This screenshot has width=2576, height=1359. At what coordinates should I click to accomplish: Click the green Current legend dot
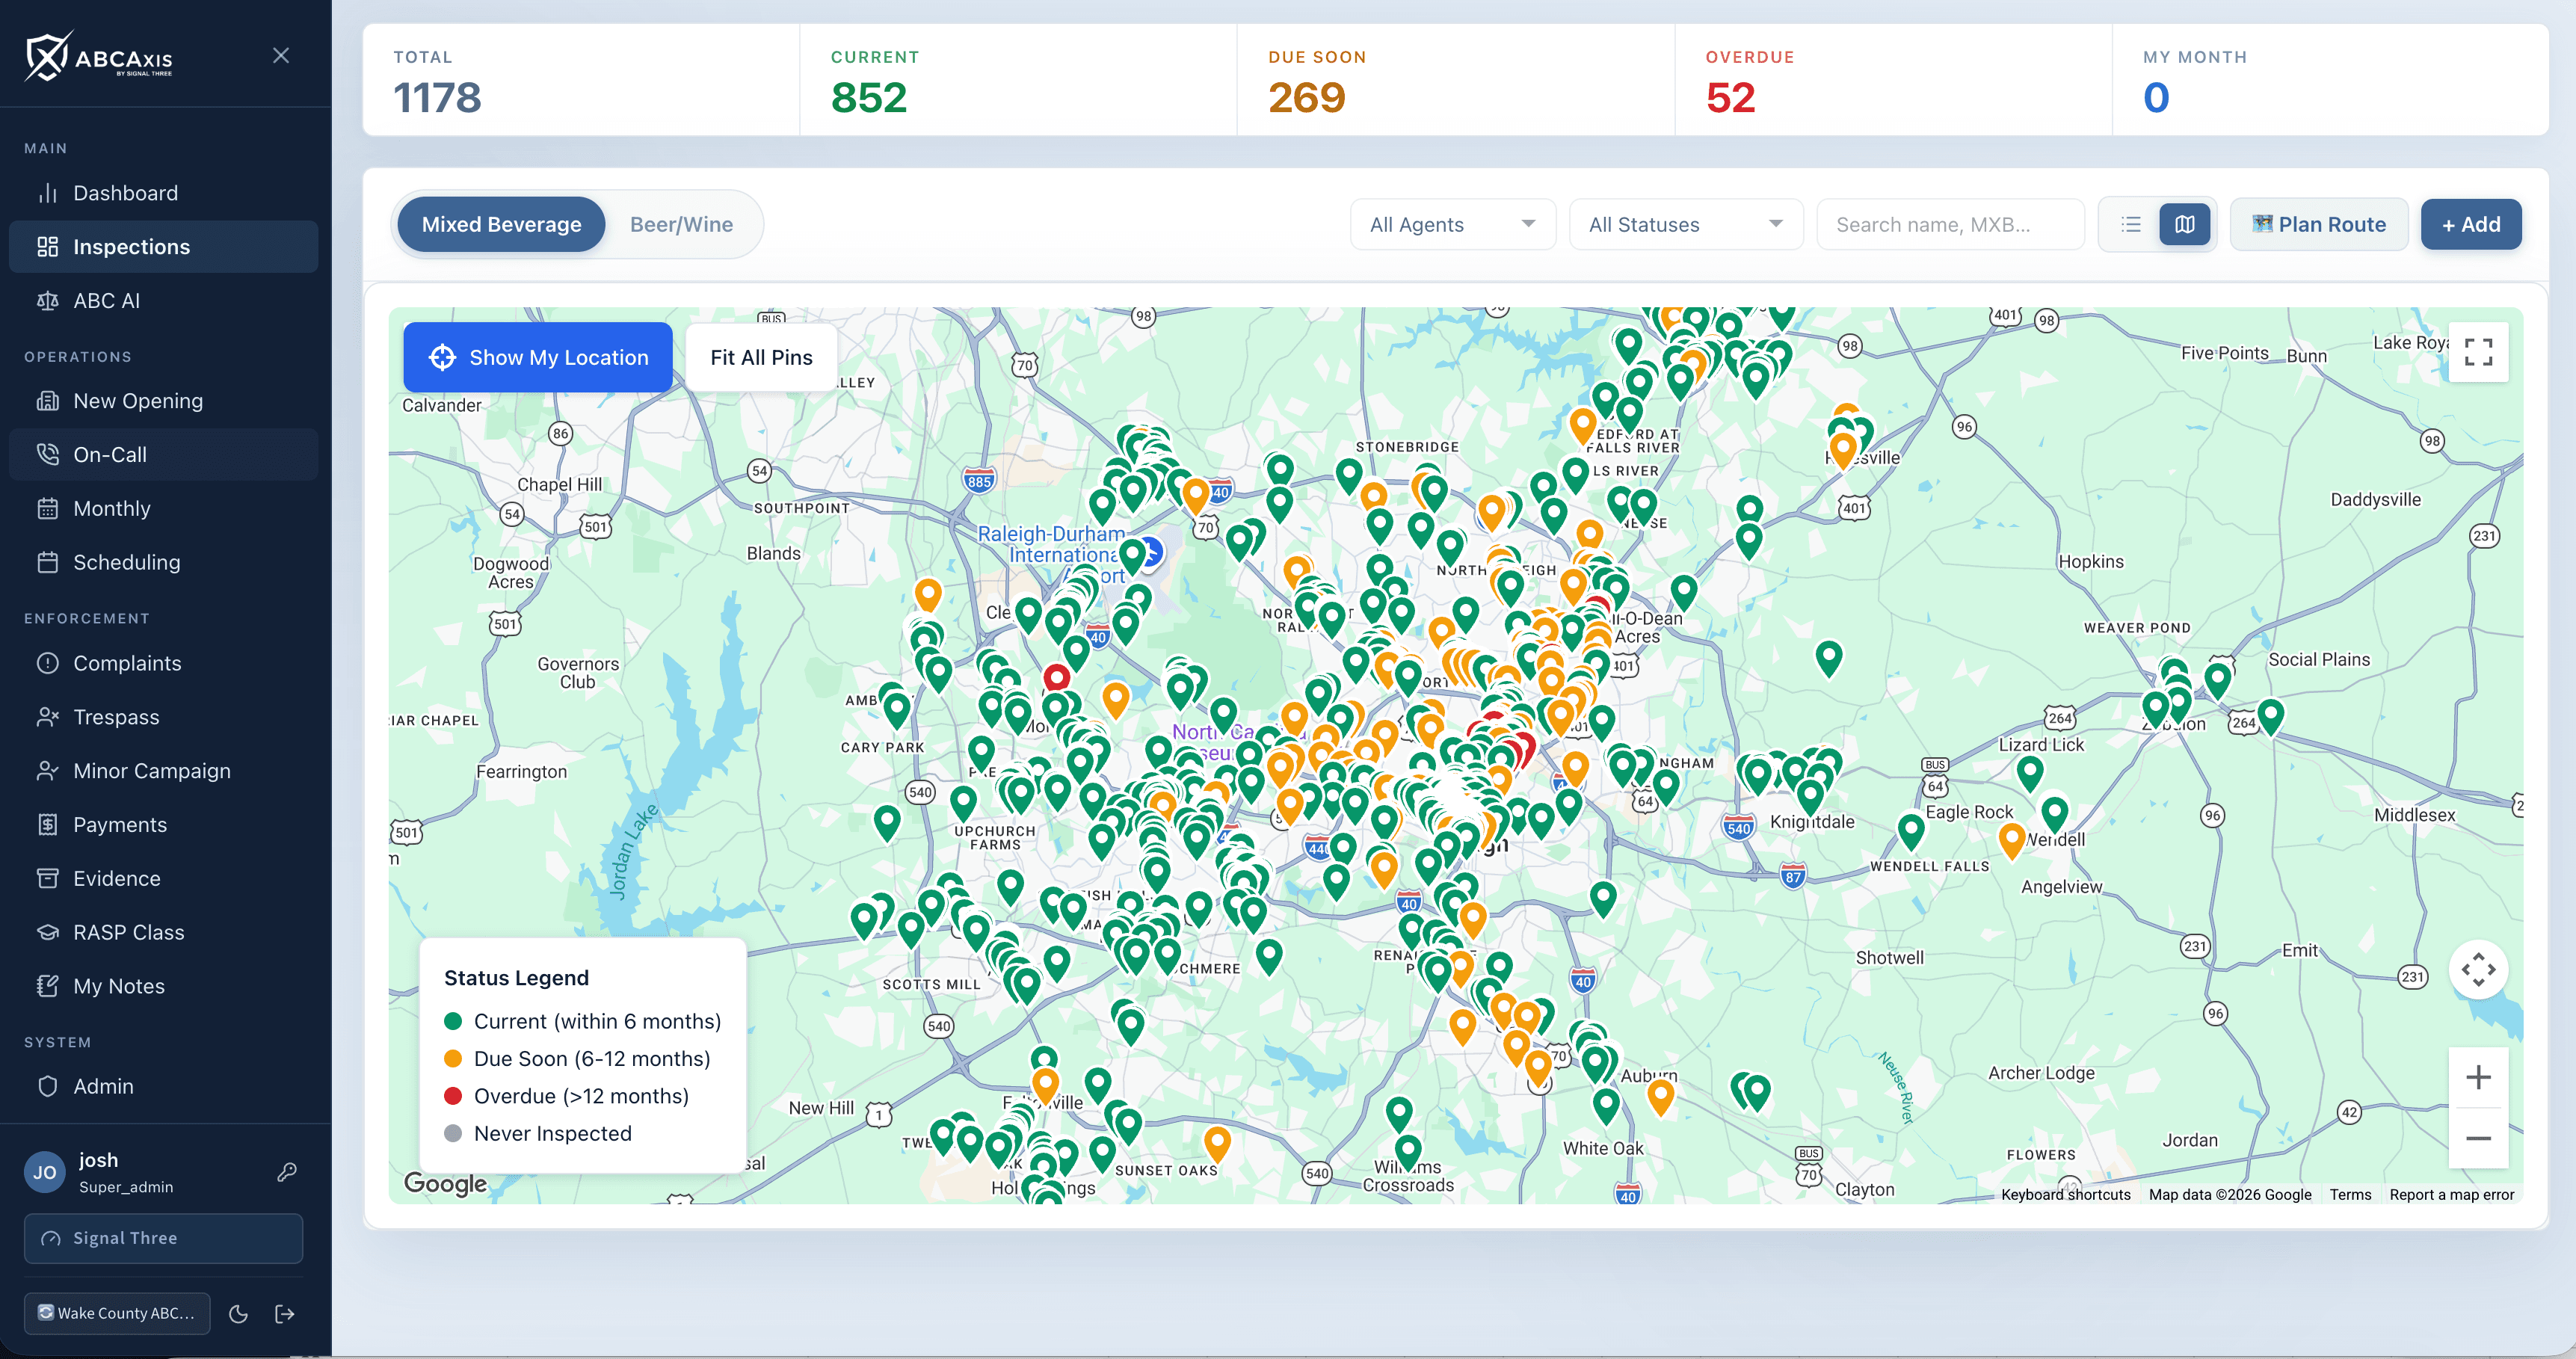tap(452, 1021)
